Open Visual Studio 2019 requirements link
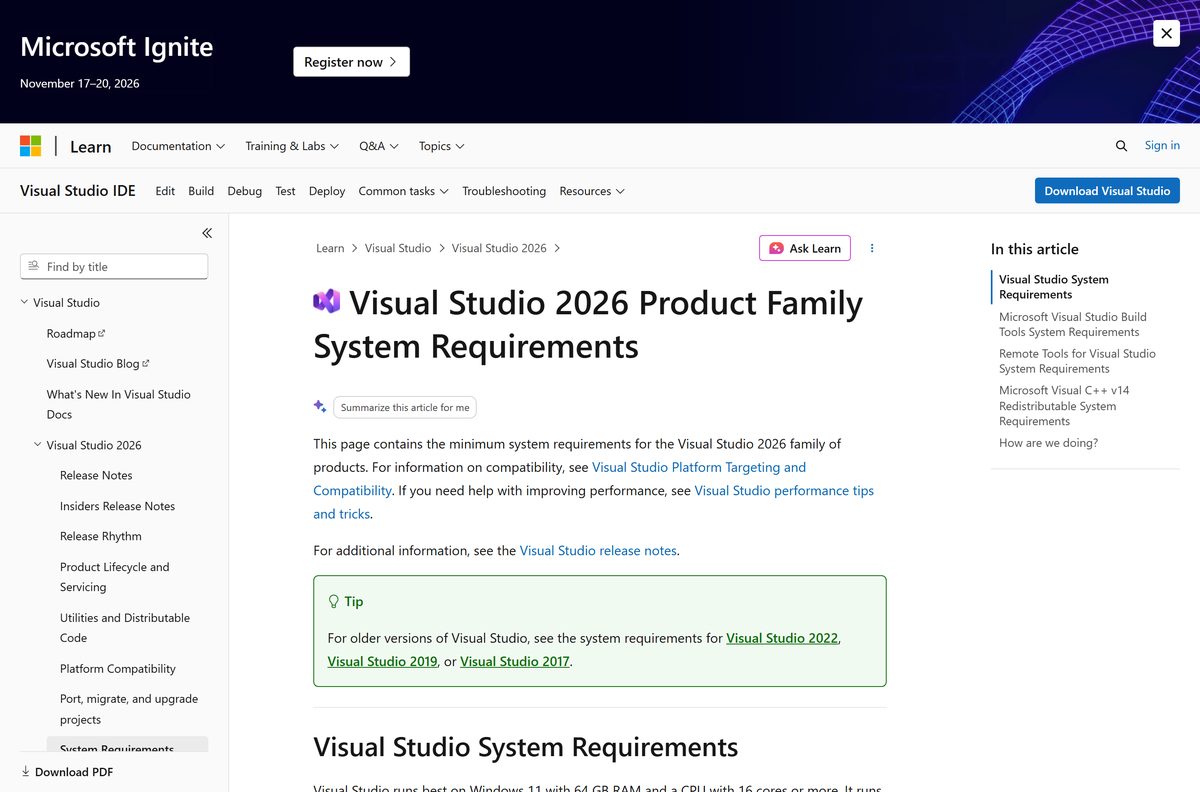 tap(382, 661)
